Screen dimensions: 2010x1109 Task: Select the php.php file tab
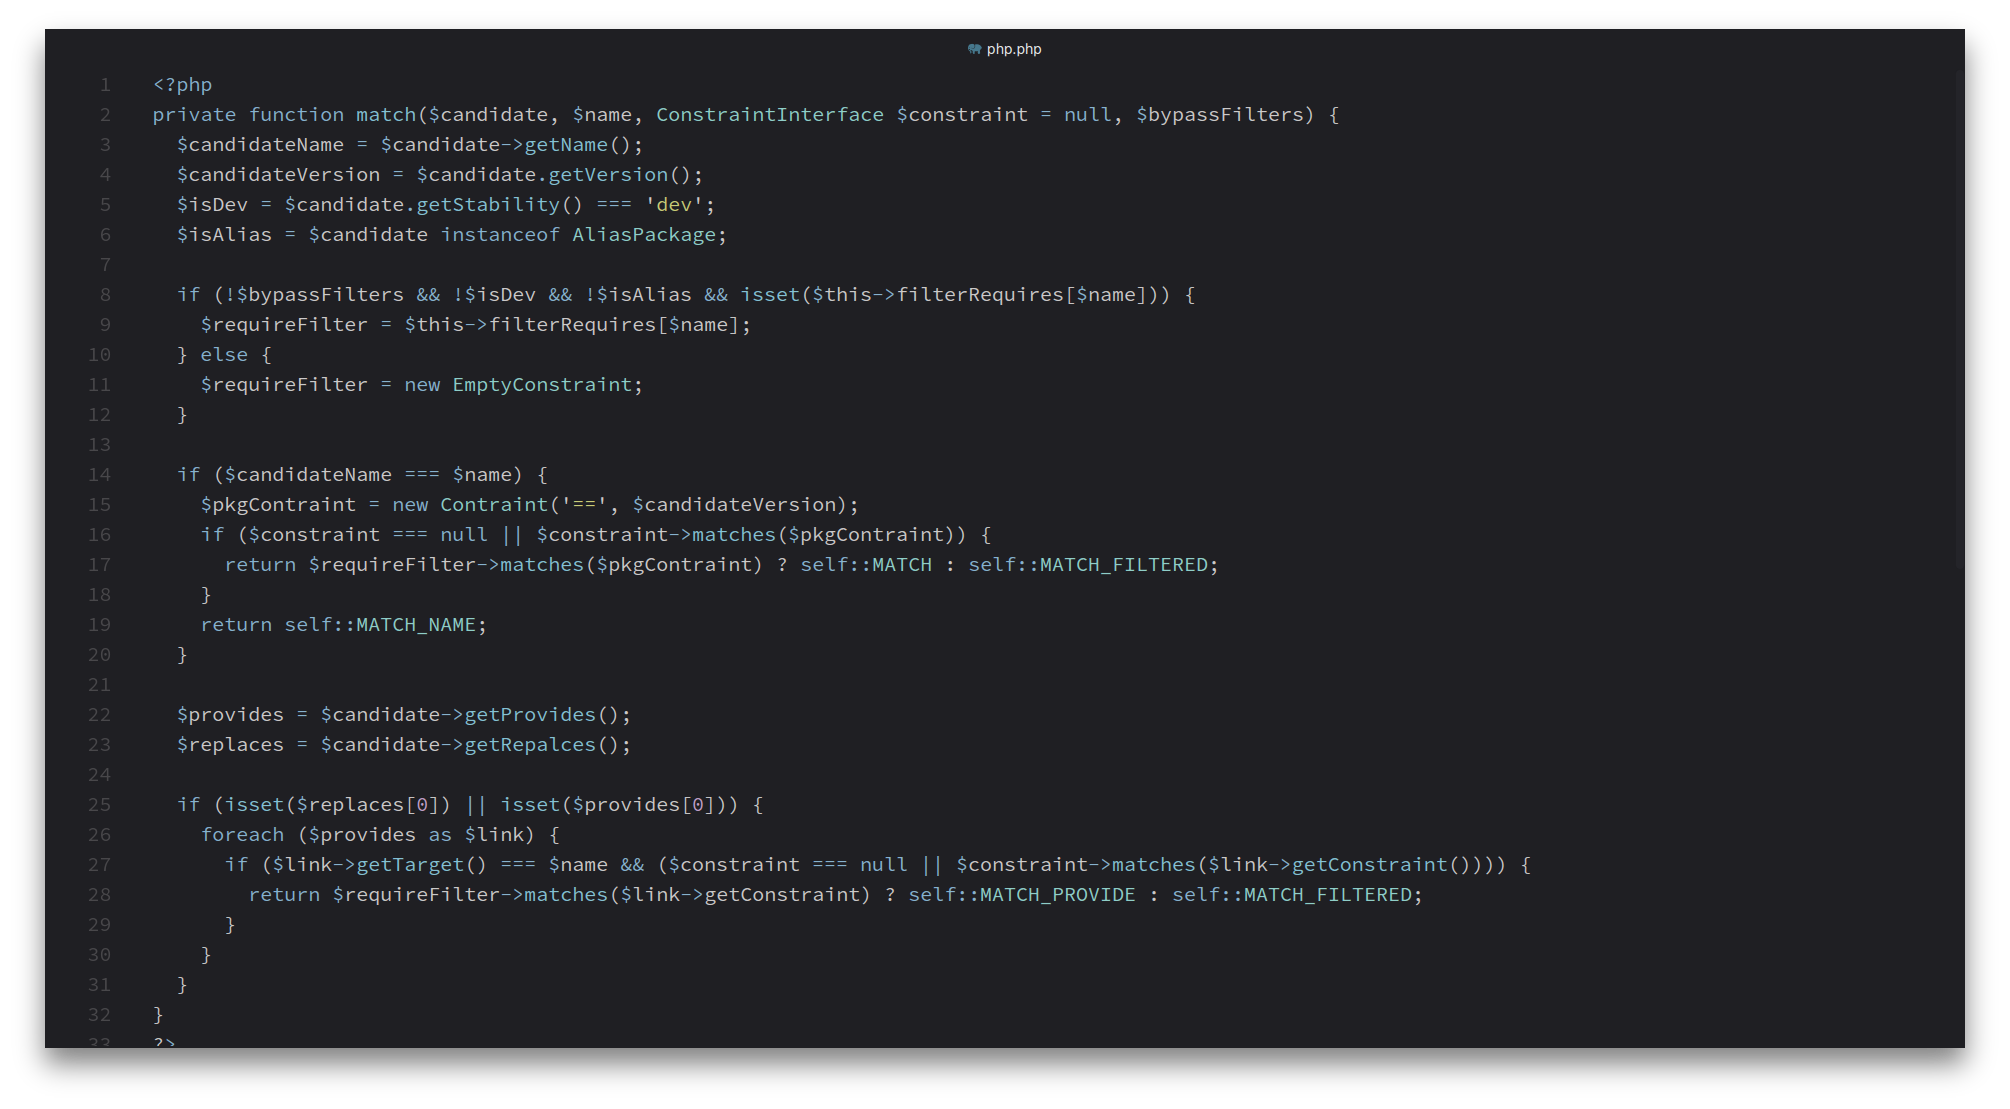[1013, 49]
